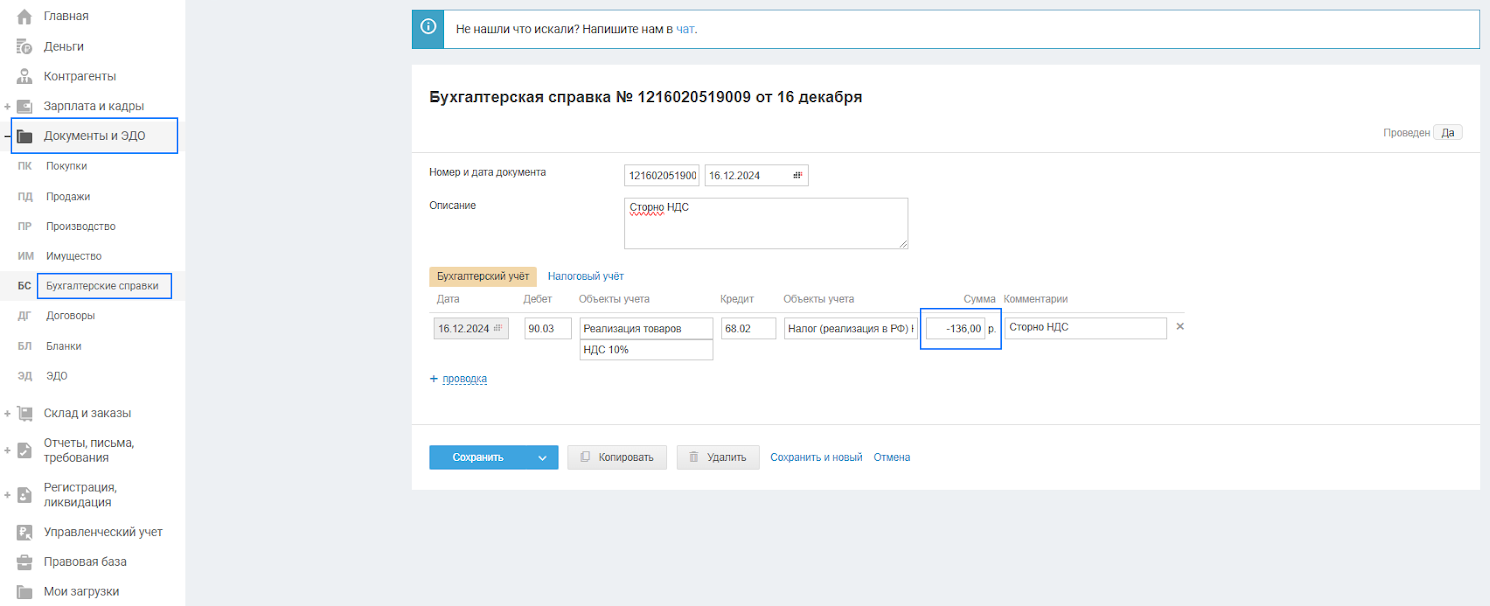Click the ПК abbreviation badge for Покупки

tap(25, 167)
